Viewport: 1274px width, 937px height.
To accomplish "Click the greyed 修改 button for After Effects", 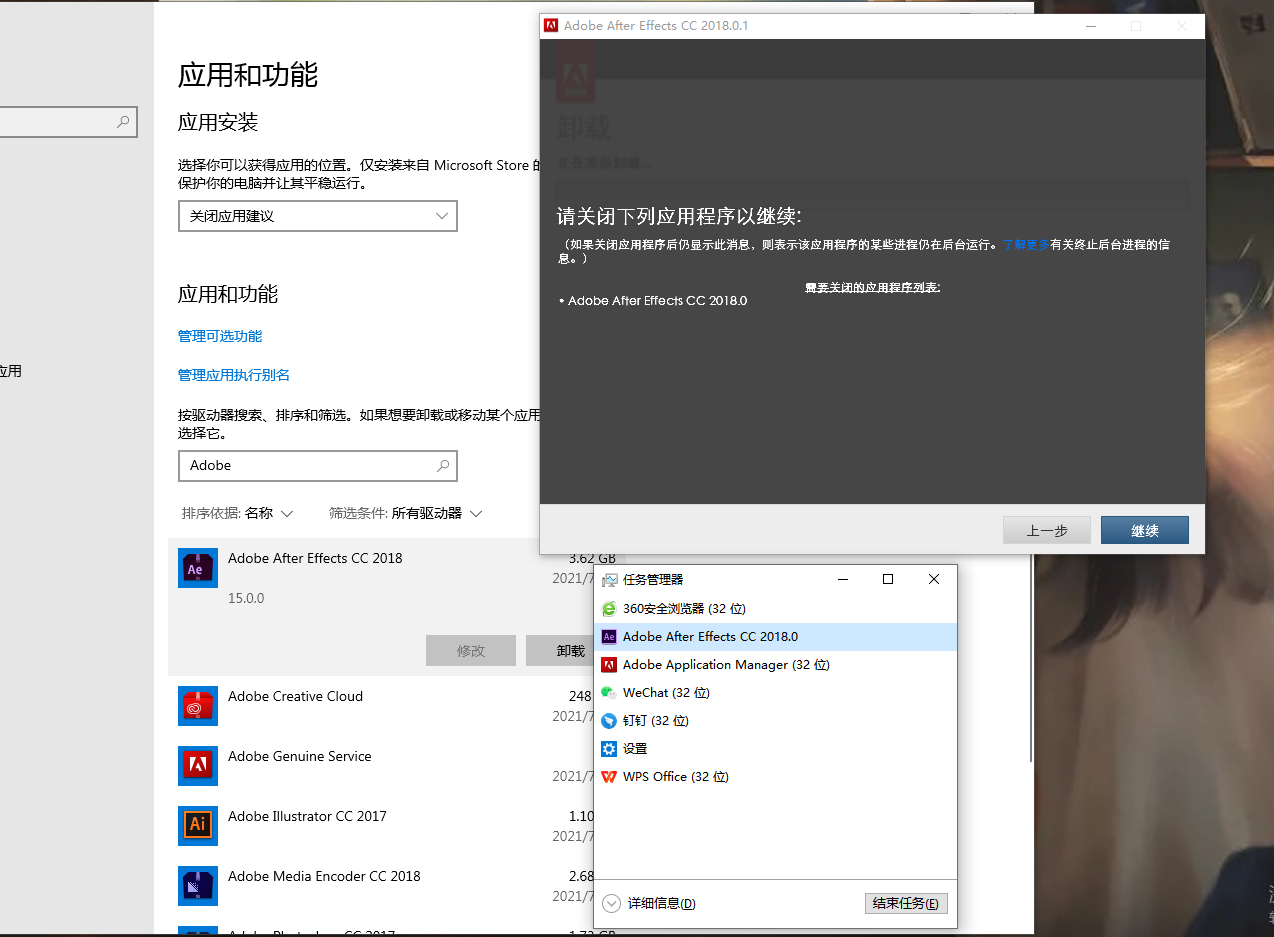I will [x=471, y=650].
